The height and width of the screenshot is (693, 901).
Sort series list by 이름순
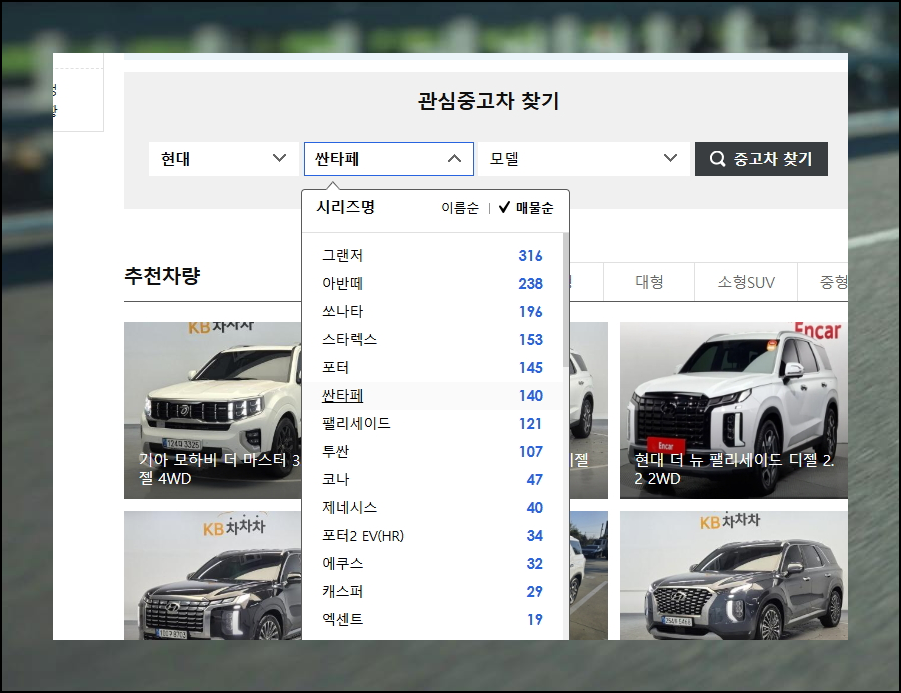pyautogui.click(x=460, y=208)
